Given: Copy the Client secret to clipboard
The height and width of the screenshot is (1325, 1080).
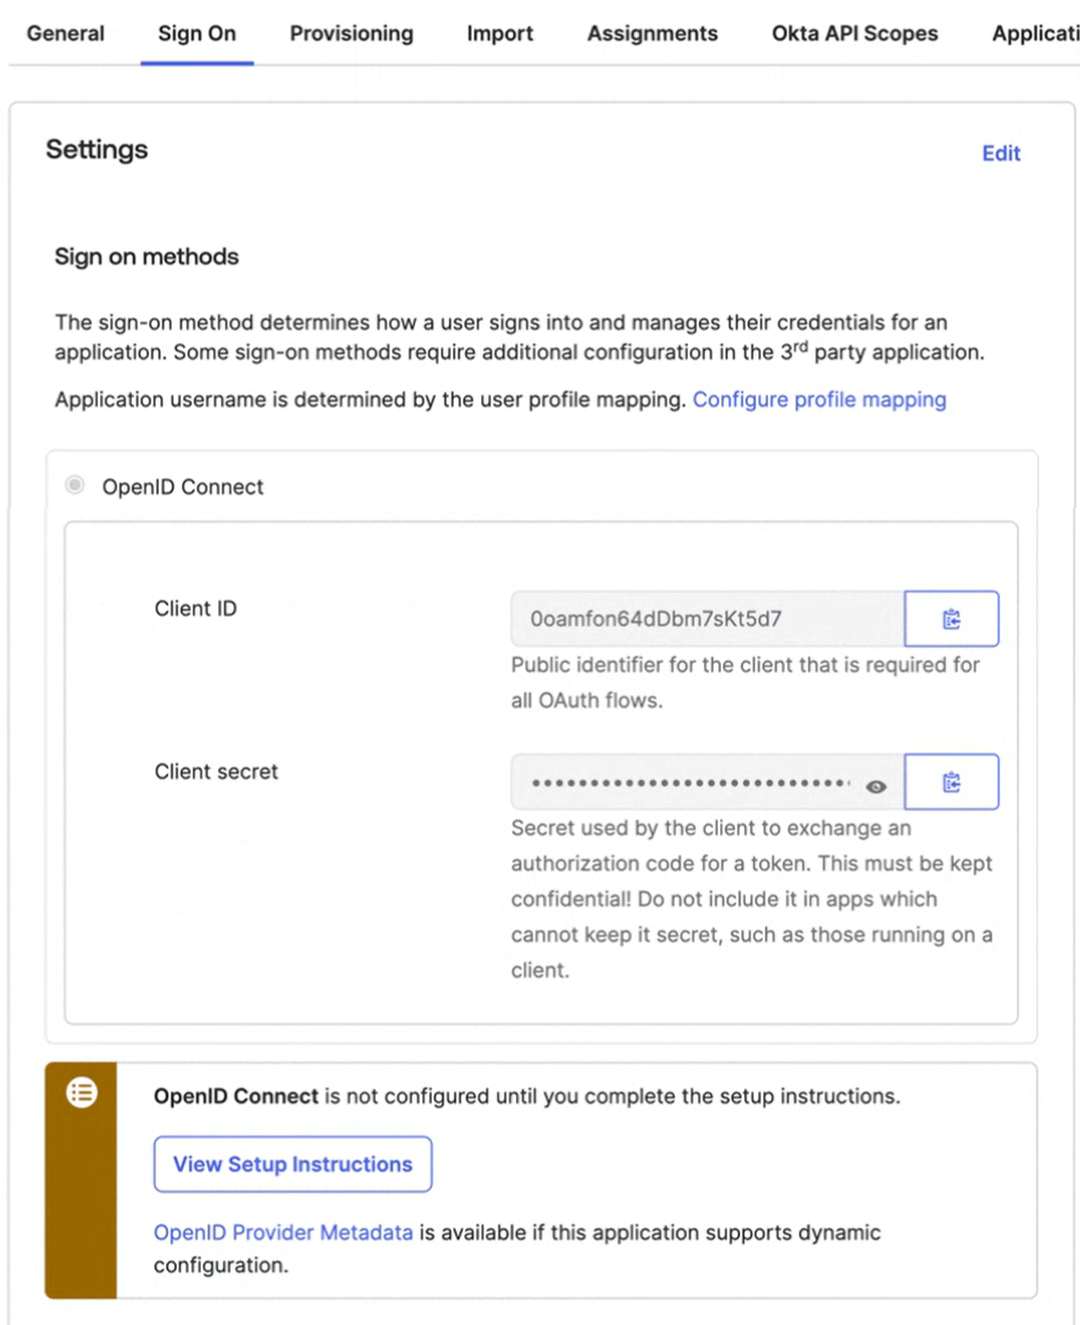Looking at the screenshot, I should pos(951,782).
